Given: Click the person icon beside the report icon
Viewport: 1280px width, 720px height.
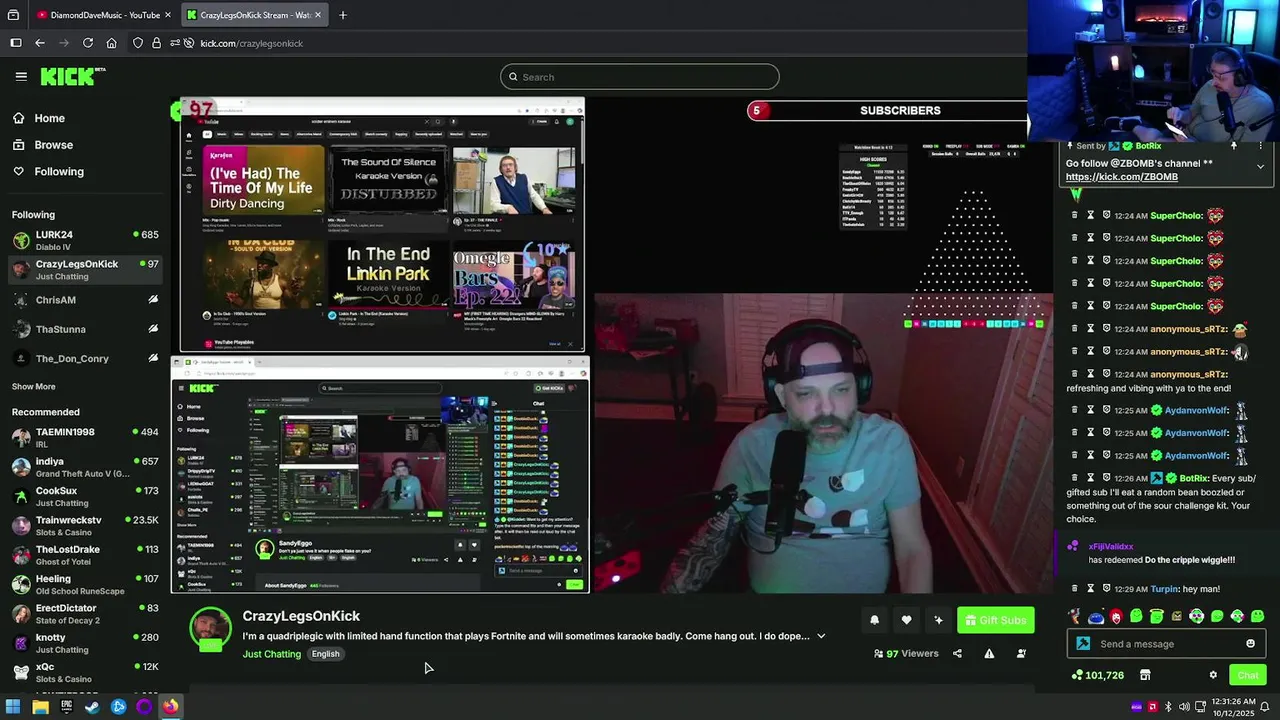Looking at the screenshot, I should 1021,654.
